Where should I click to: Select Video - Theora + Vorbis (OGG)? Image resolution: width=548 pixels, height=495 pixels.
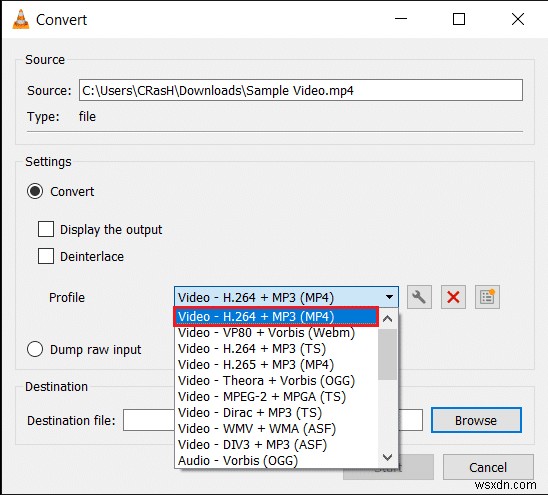click(x=276, y=381)
